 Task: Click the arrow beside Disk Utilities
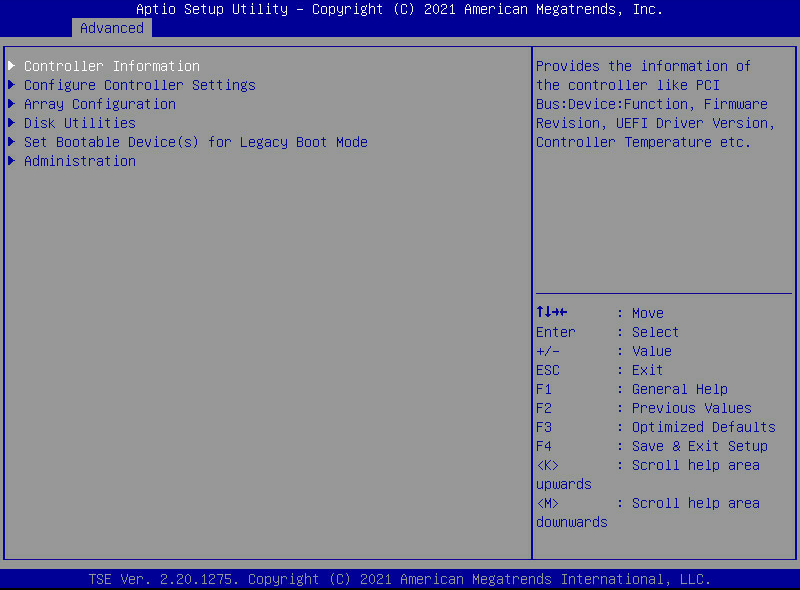[12, 122]
